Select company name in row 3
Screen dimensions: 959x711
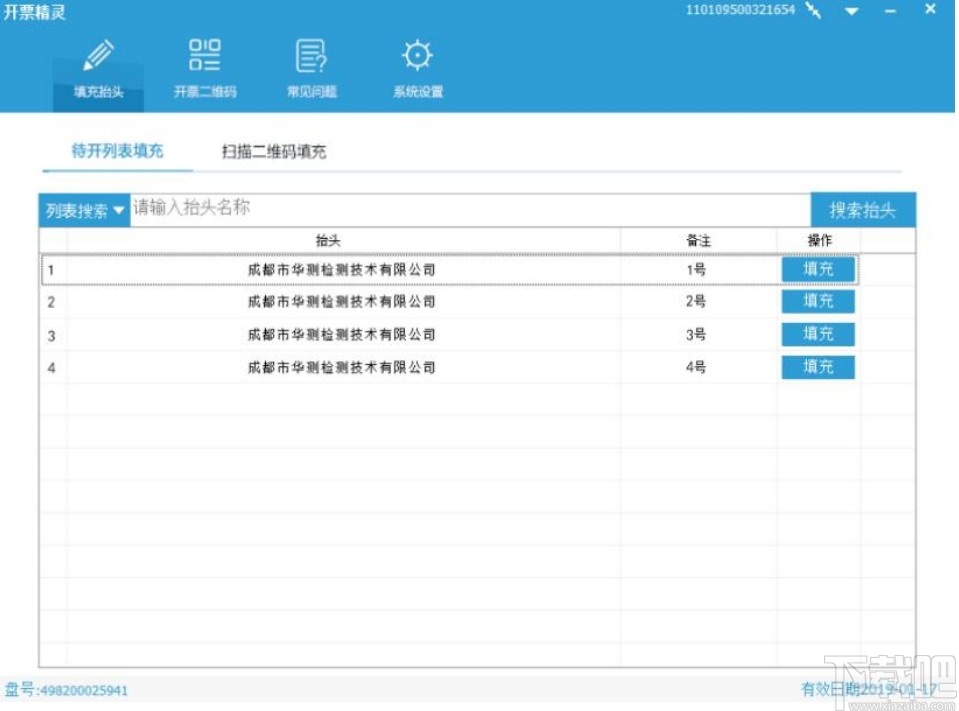pos(341,334)
